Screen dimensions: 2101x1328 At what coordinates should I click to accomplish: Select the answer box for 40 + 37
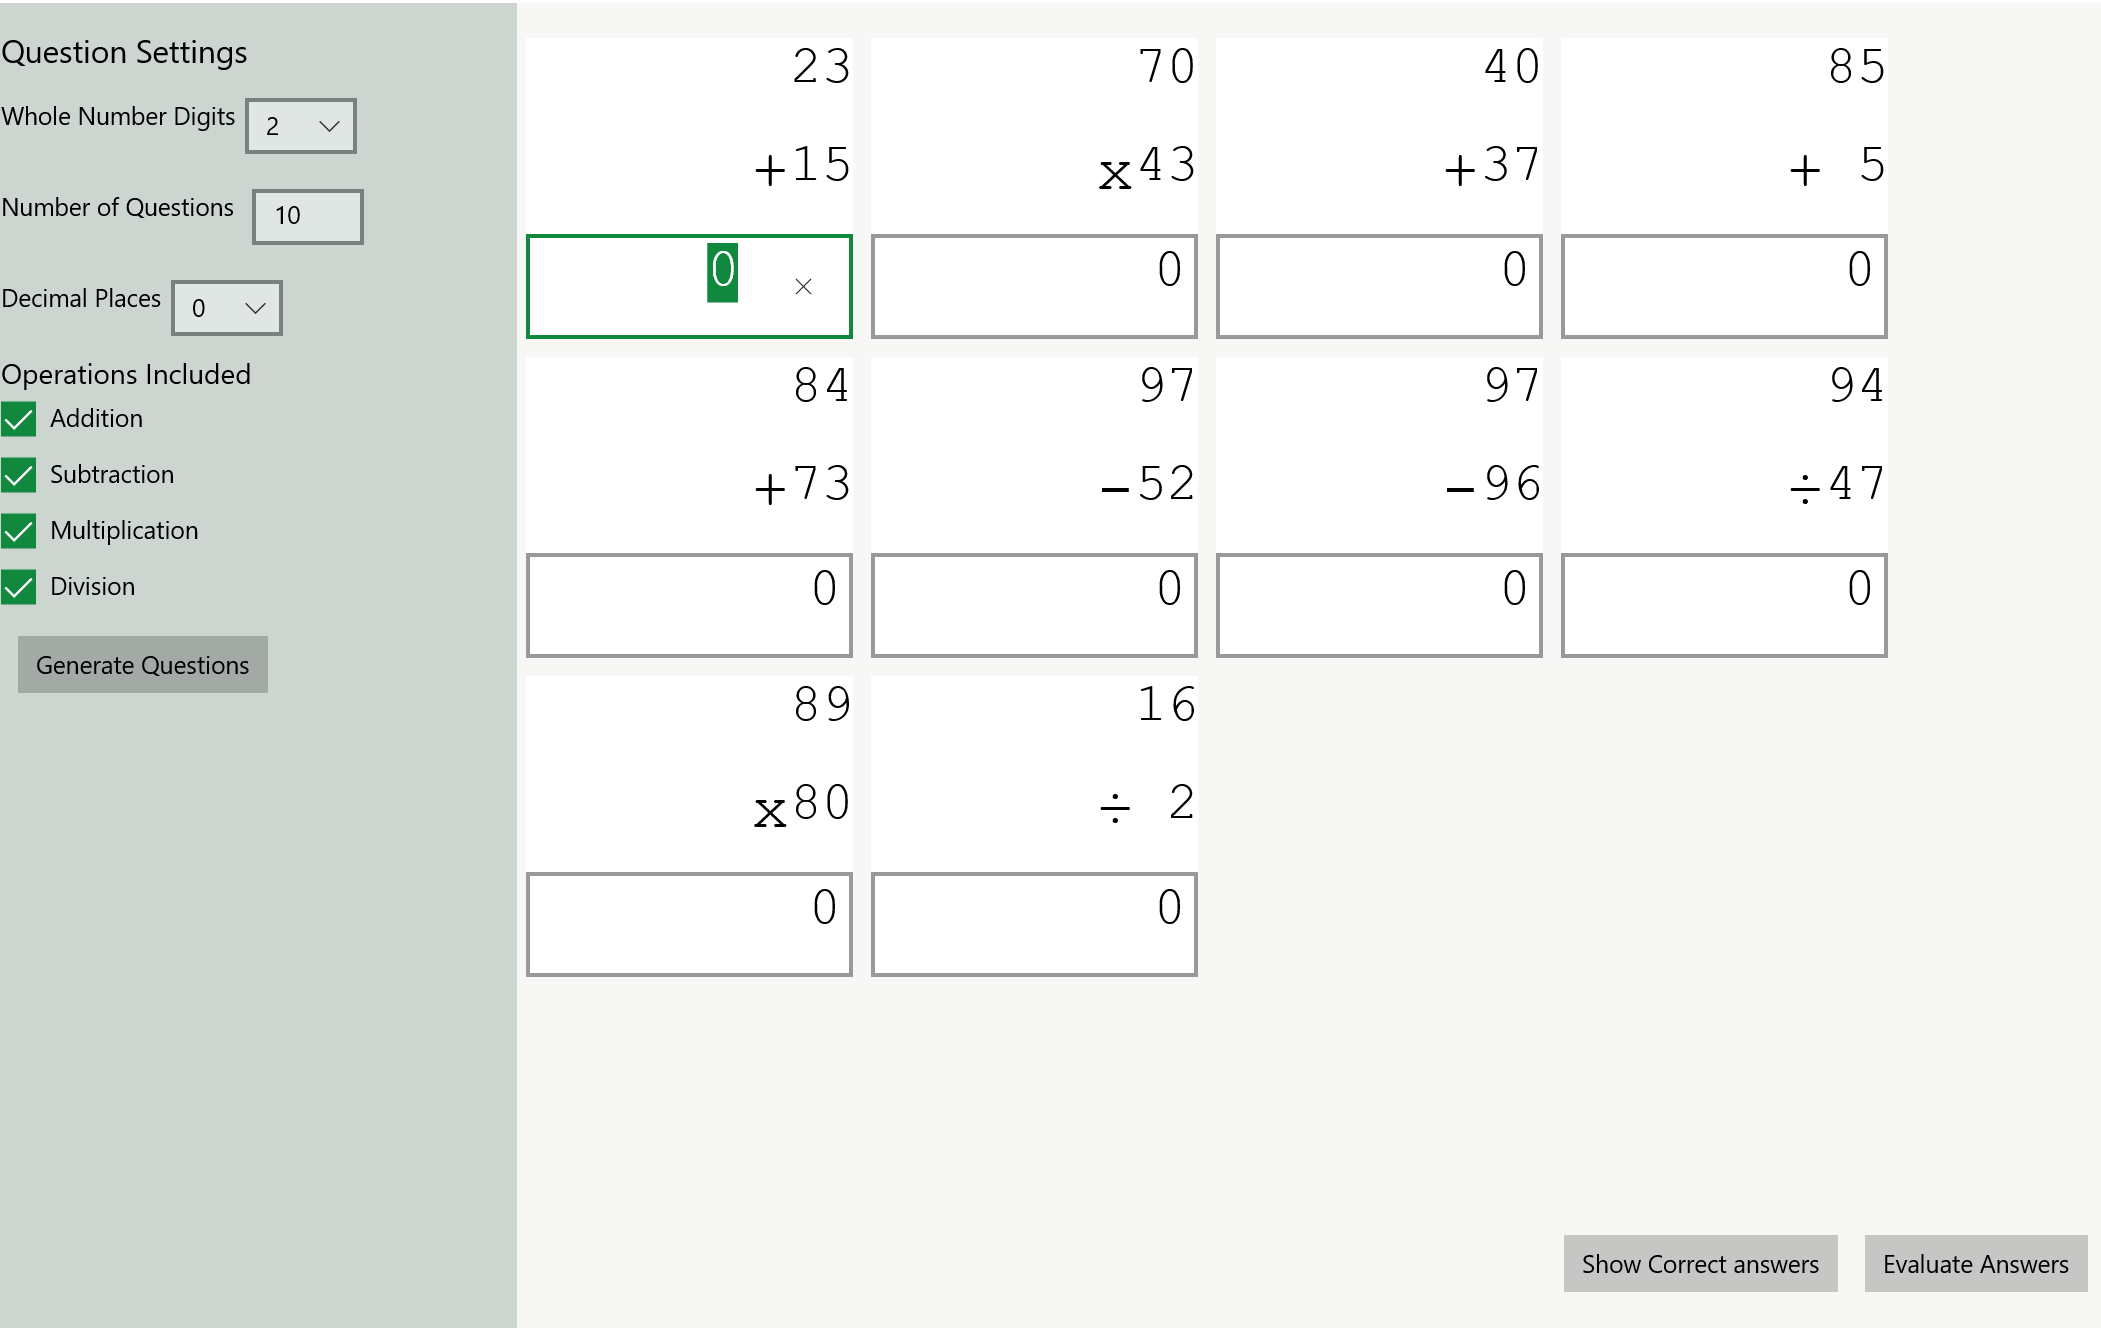tap(1379, 287)
